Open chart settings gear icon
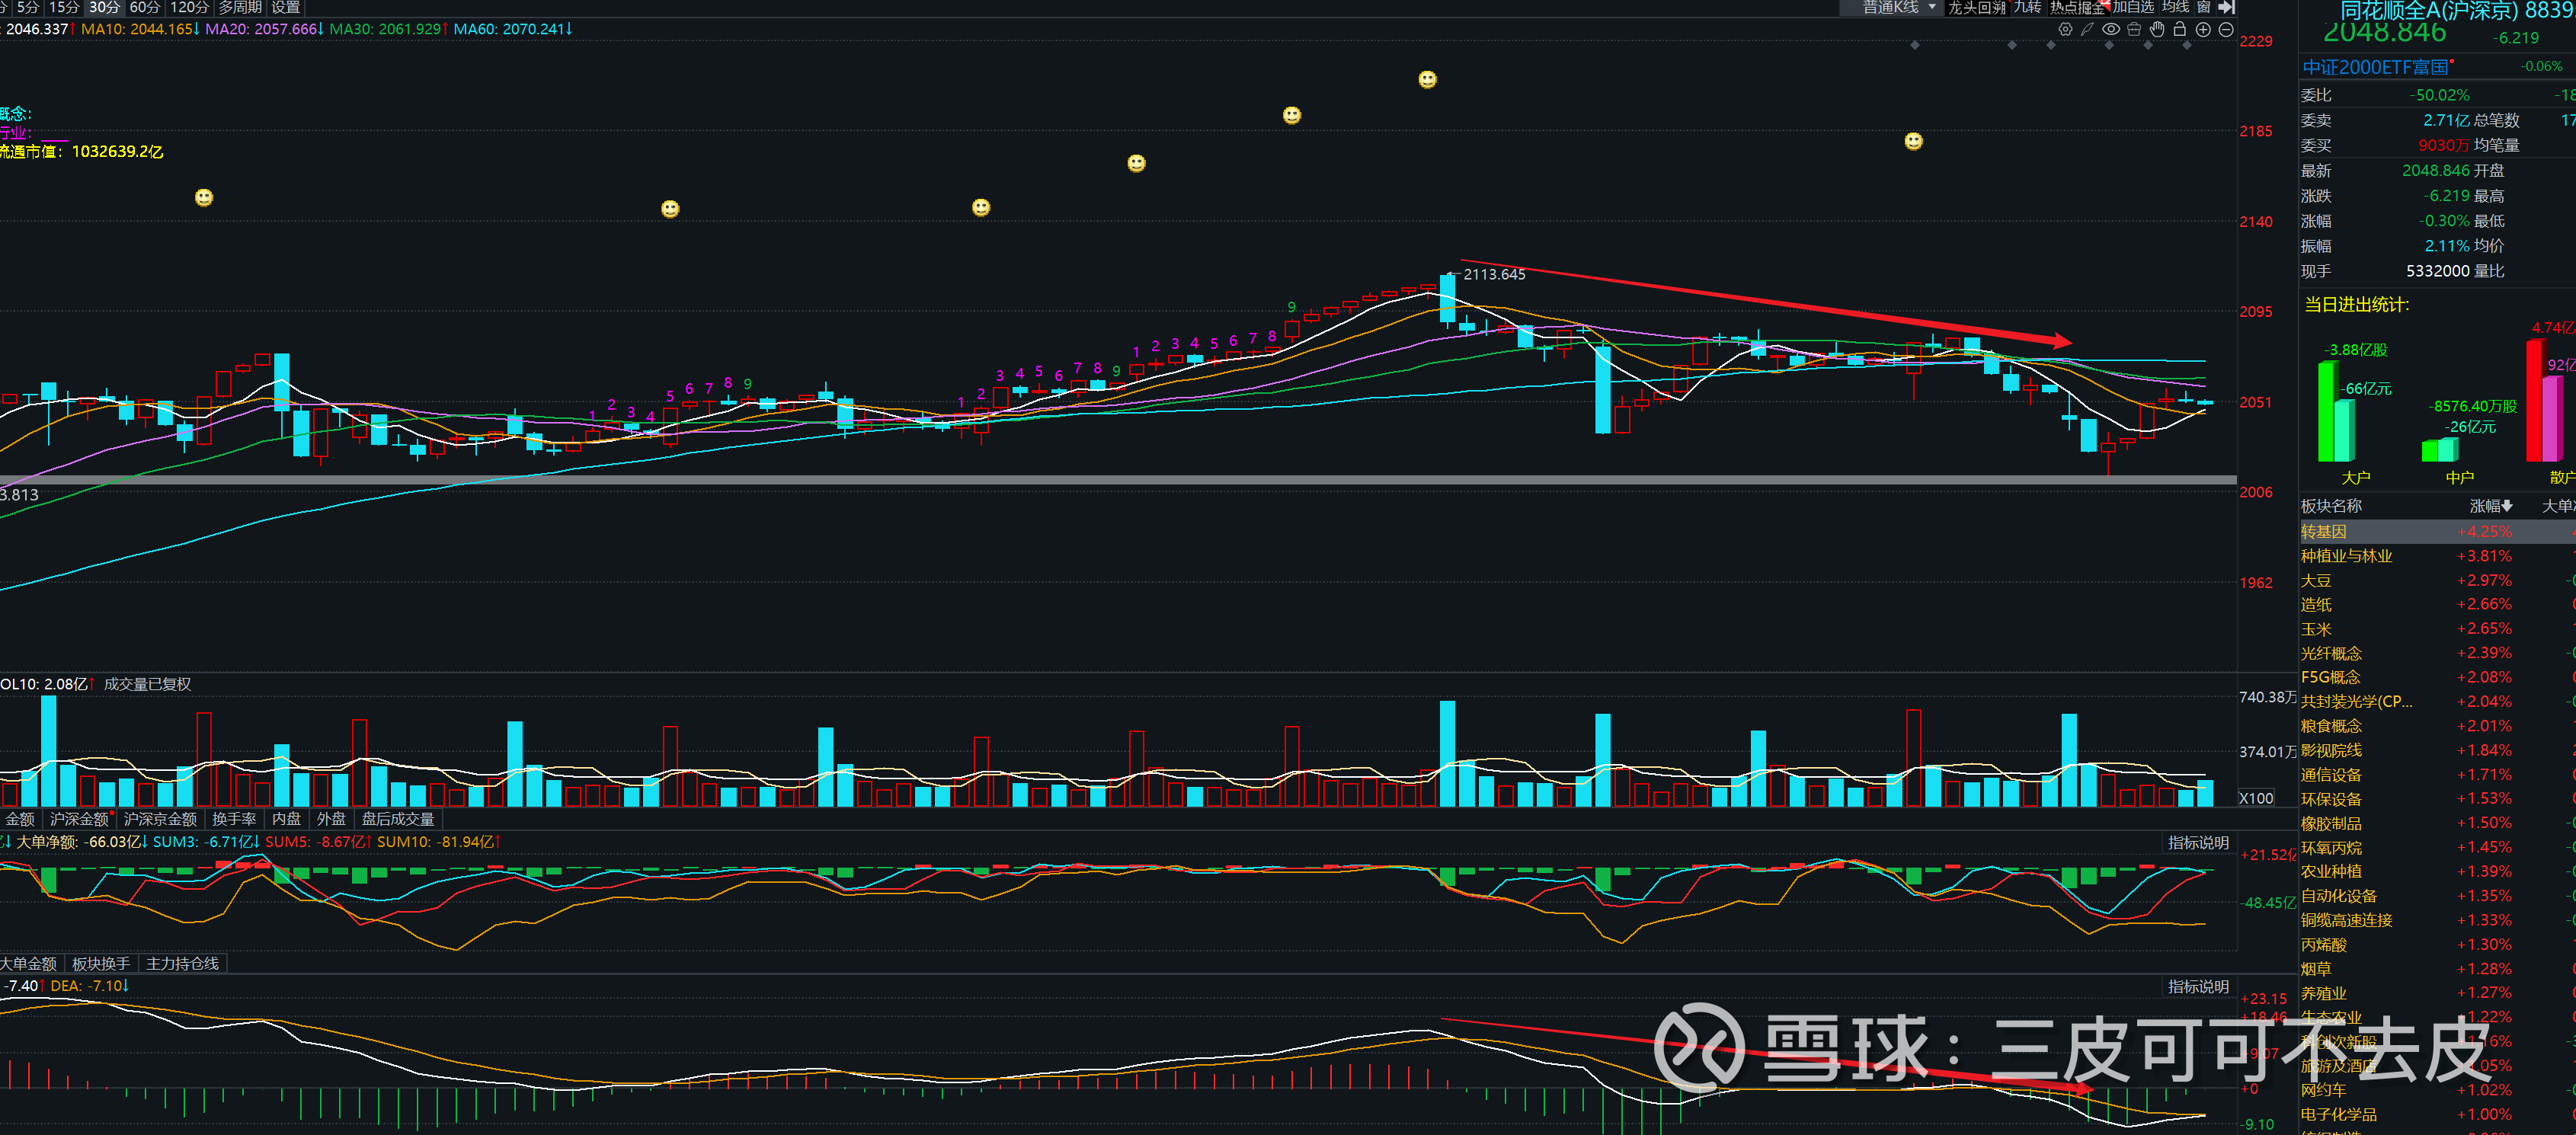 coord(2065,30)
